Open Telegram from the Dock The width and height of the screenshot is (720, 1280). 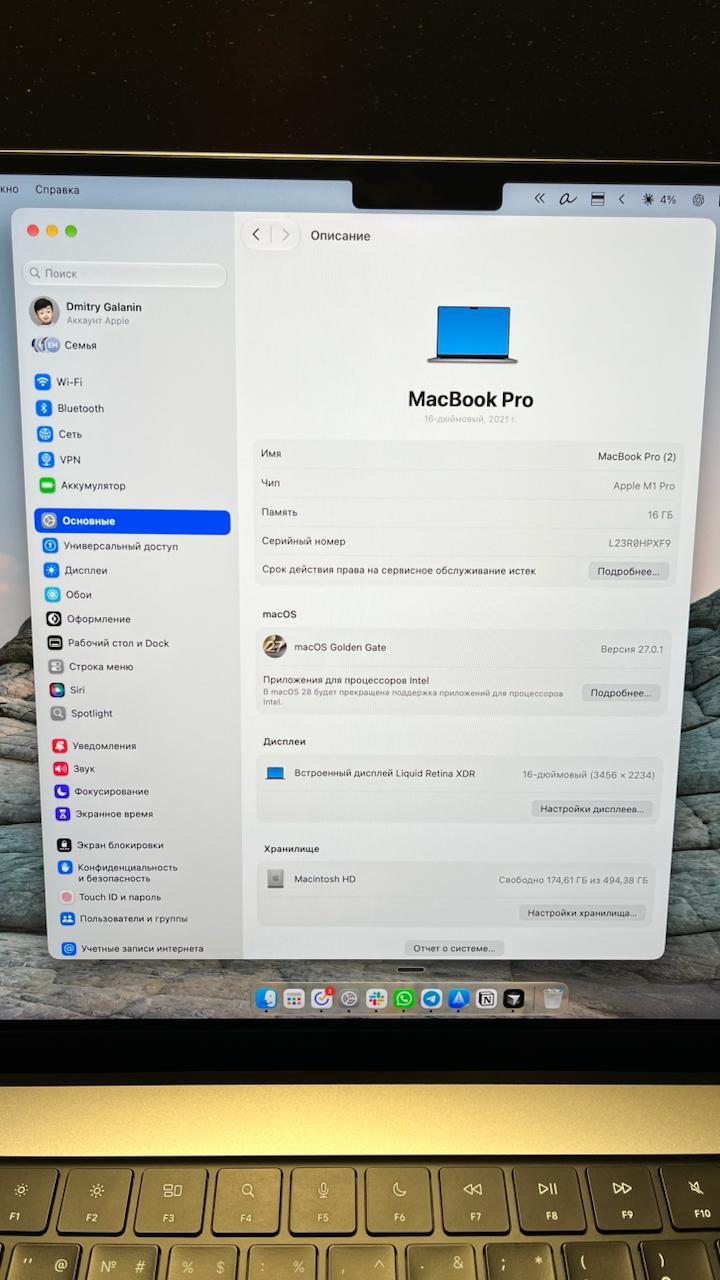431,998
